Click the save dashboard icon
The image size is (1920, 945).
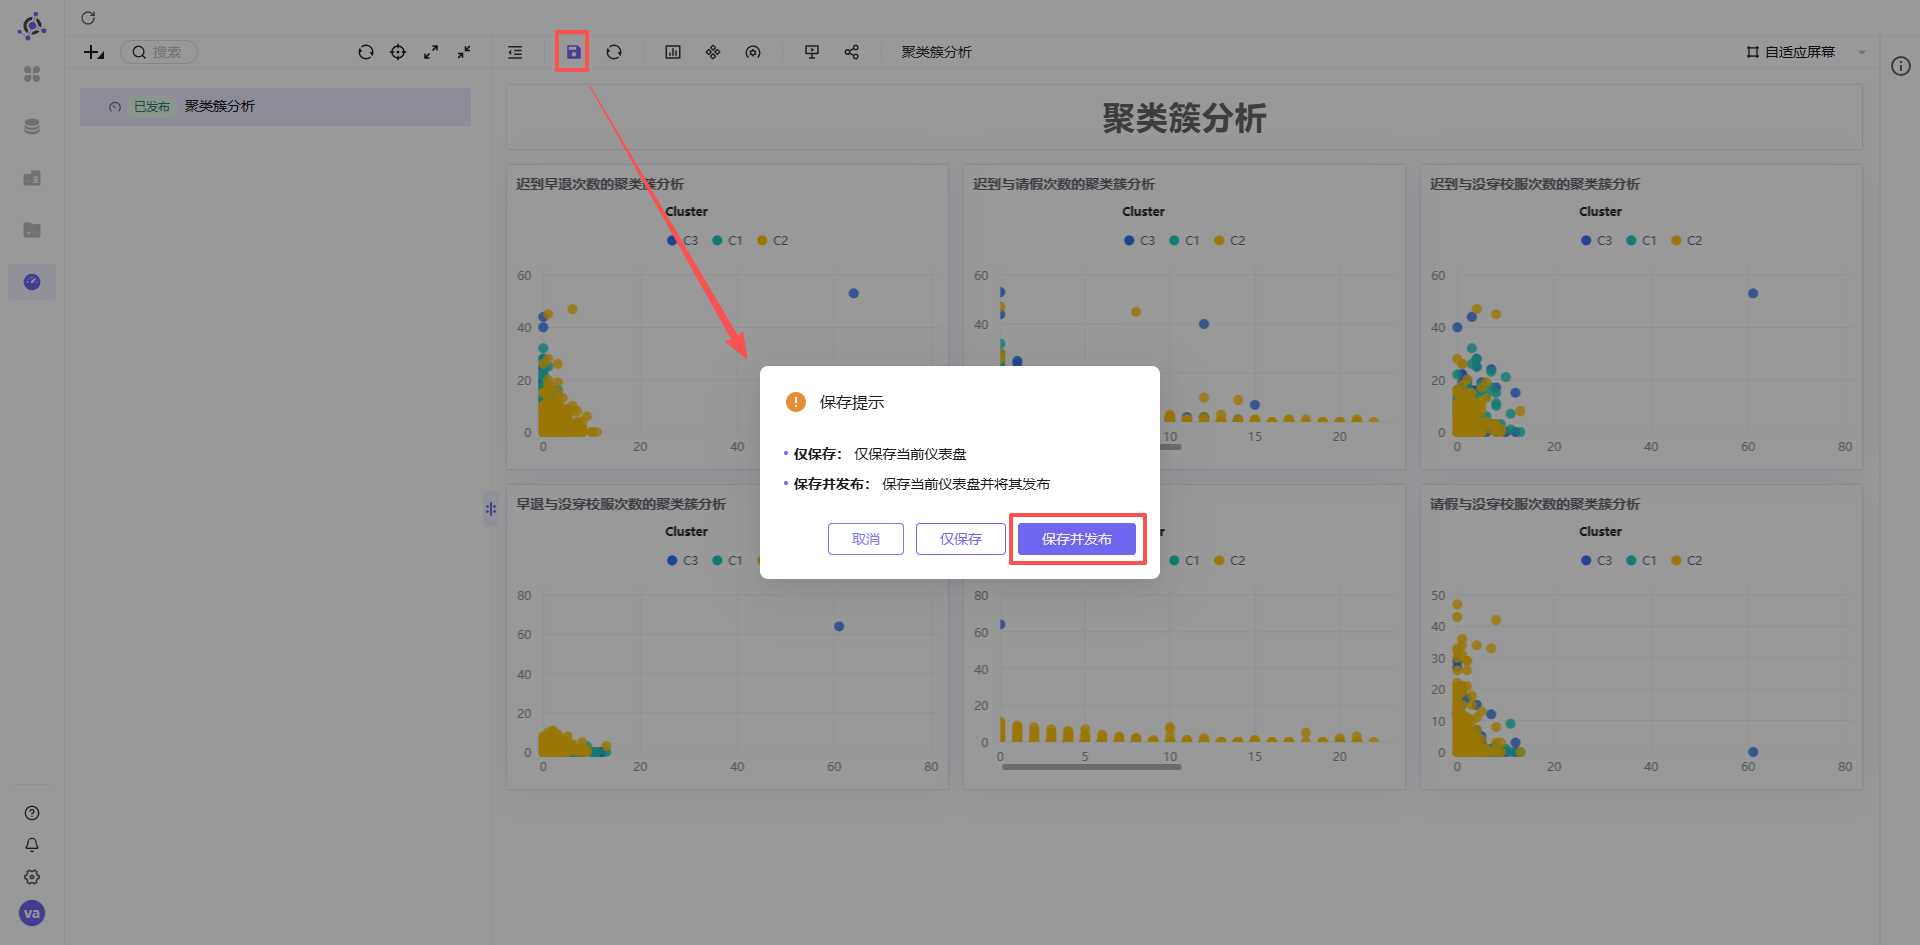(x=573, y=52)
